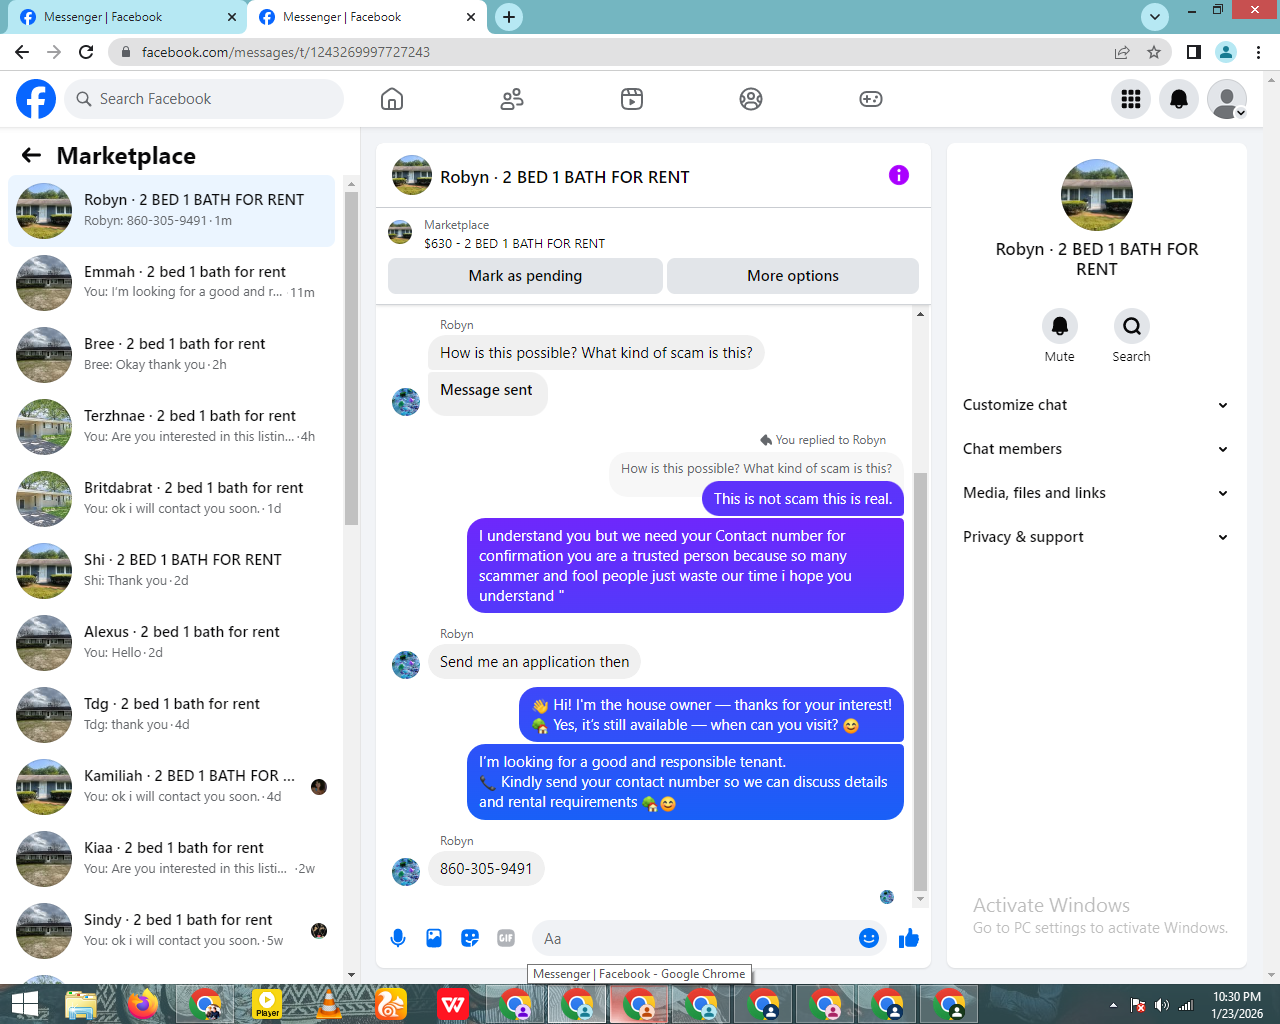Open the emoji picker in message box

869,938
